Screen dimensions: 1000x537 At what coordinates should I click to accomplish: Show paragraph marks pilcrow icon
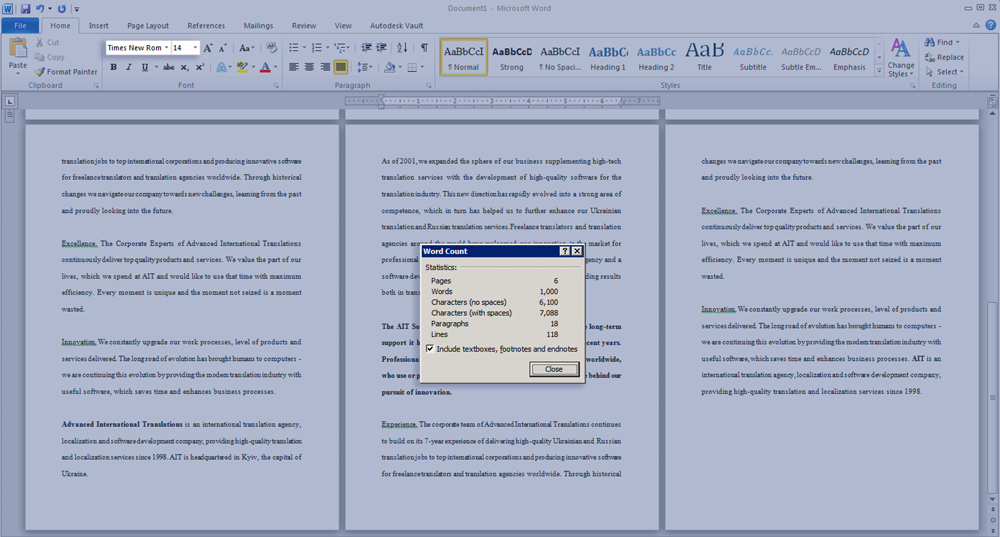(424, 48)
